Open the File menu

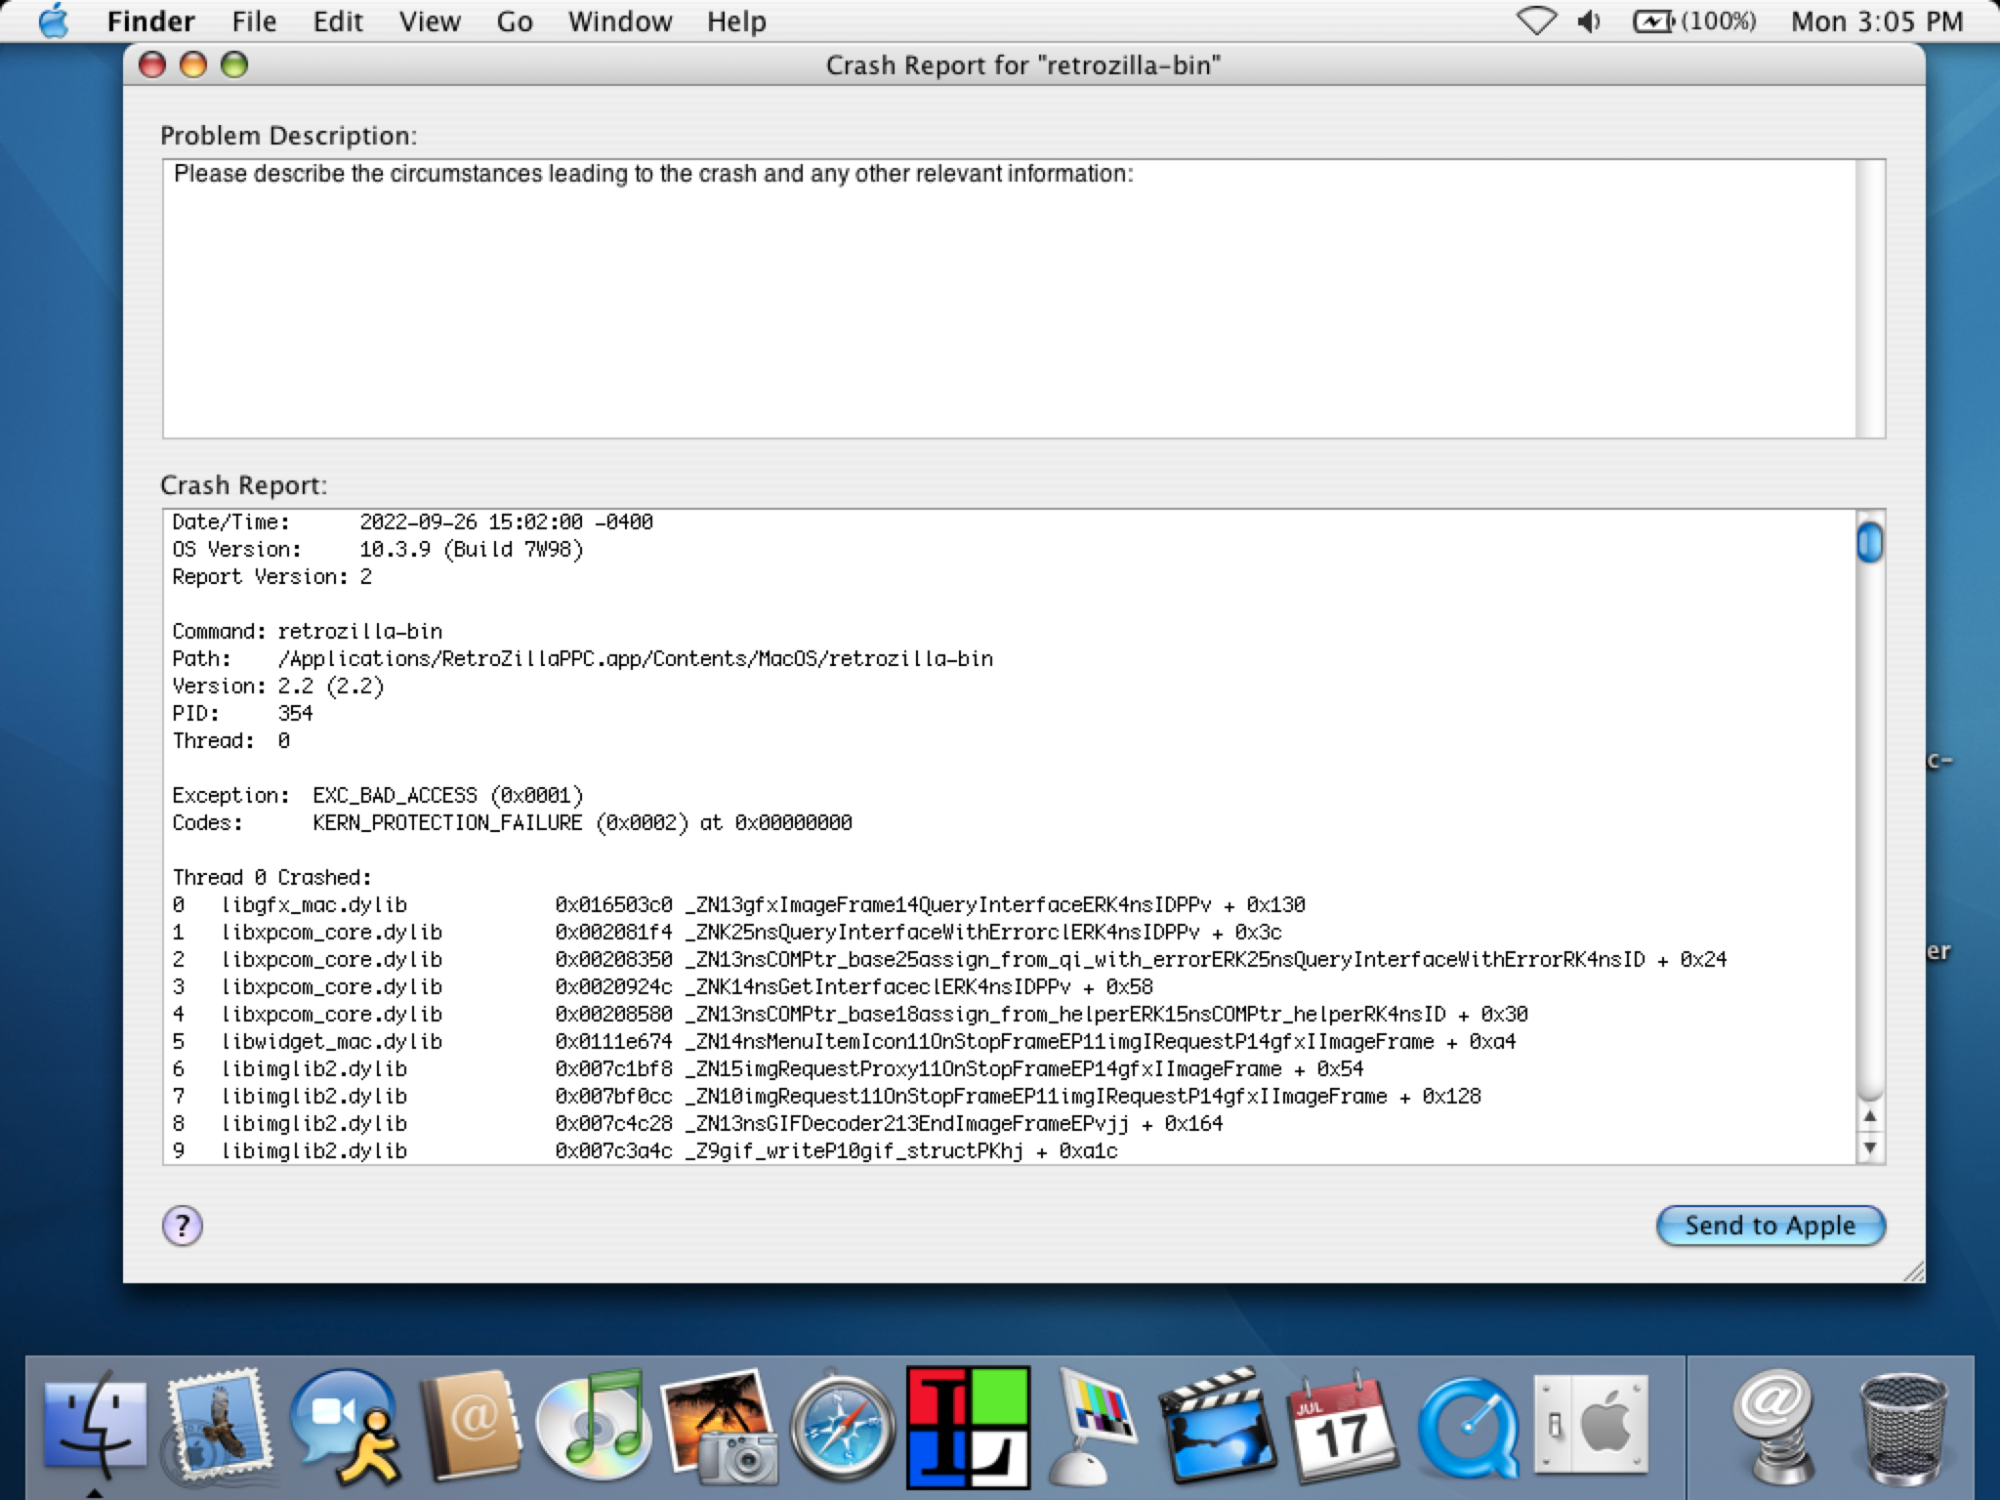tap(254, 21)
